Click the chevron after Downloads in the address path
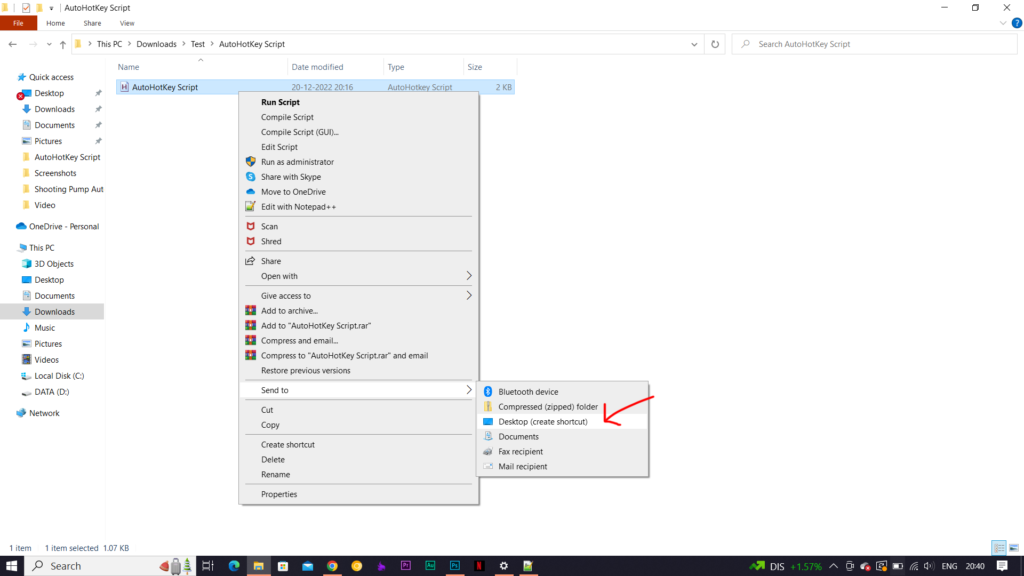The width and height of the screenshot is (1024, 576). (x=184, y=44)
